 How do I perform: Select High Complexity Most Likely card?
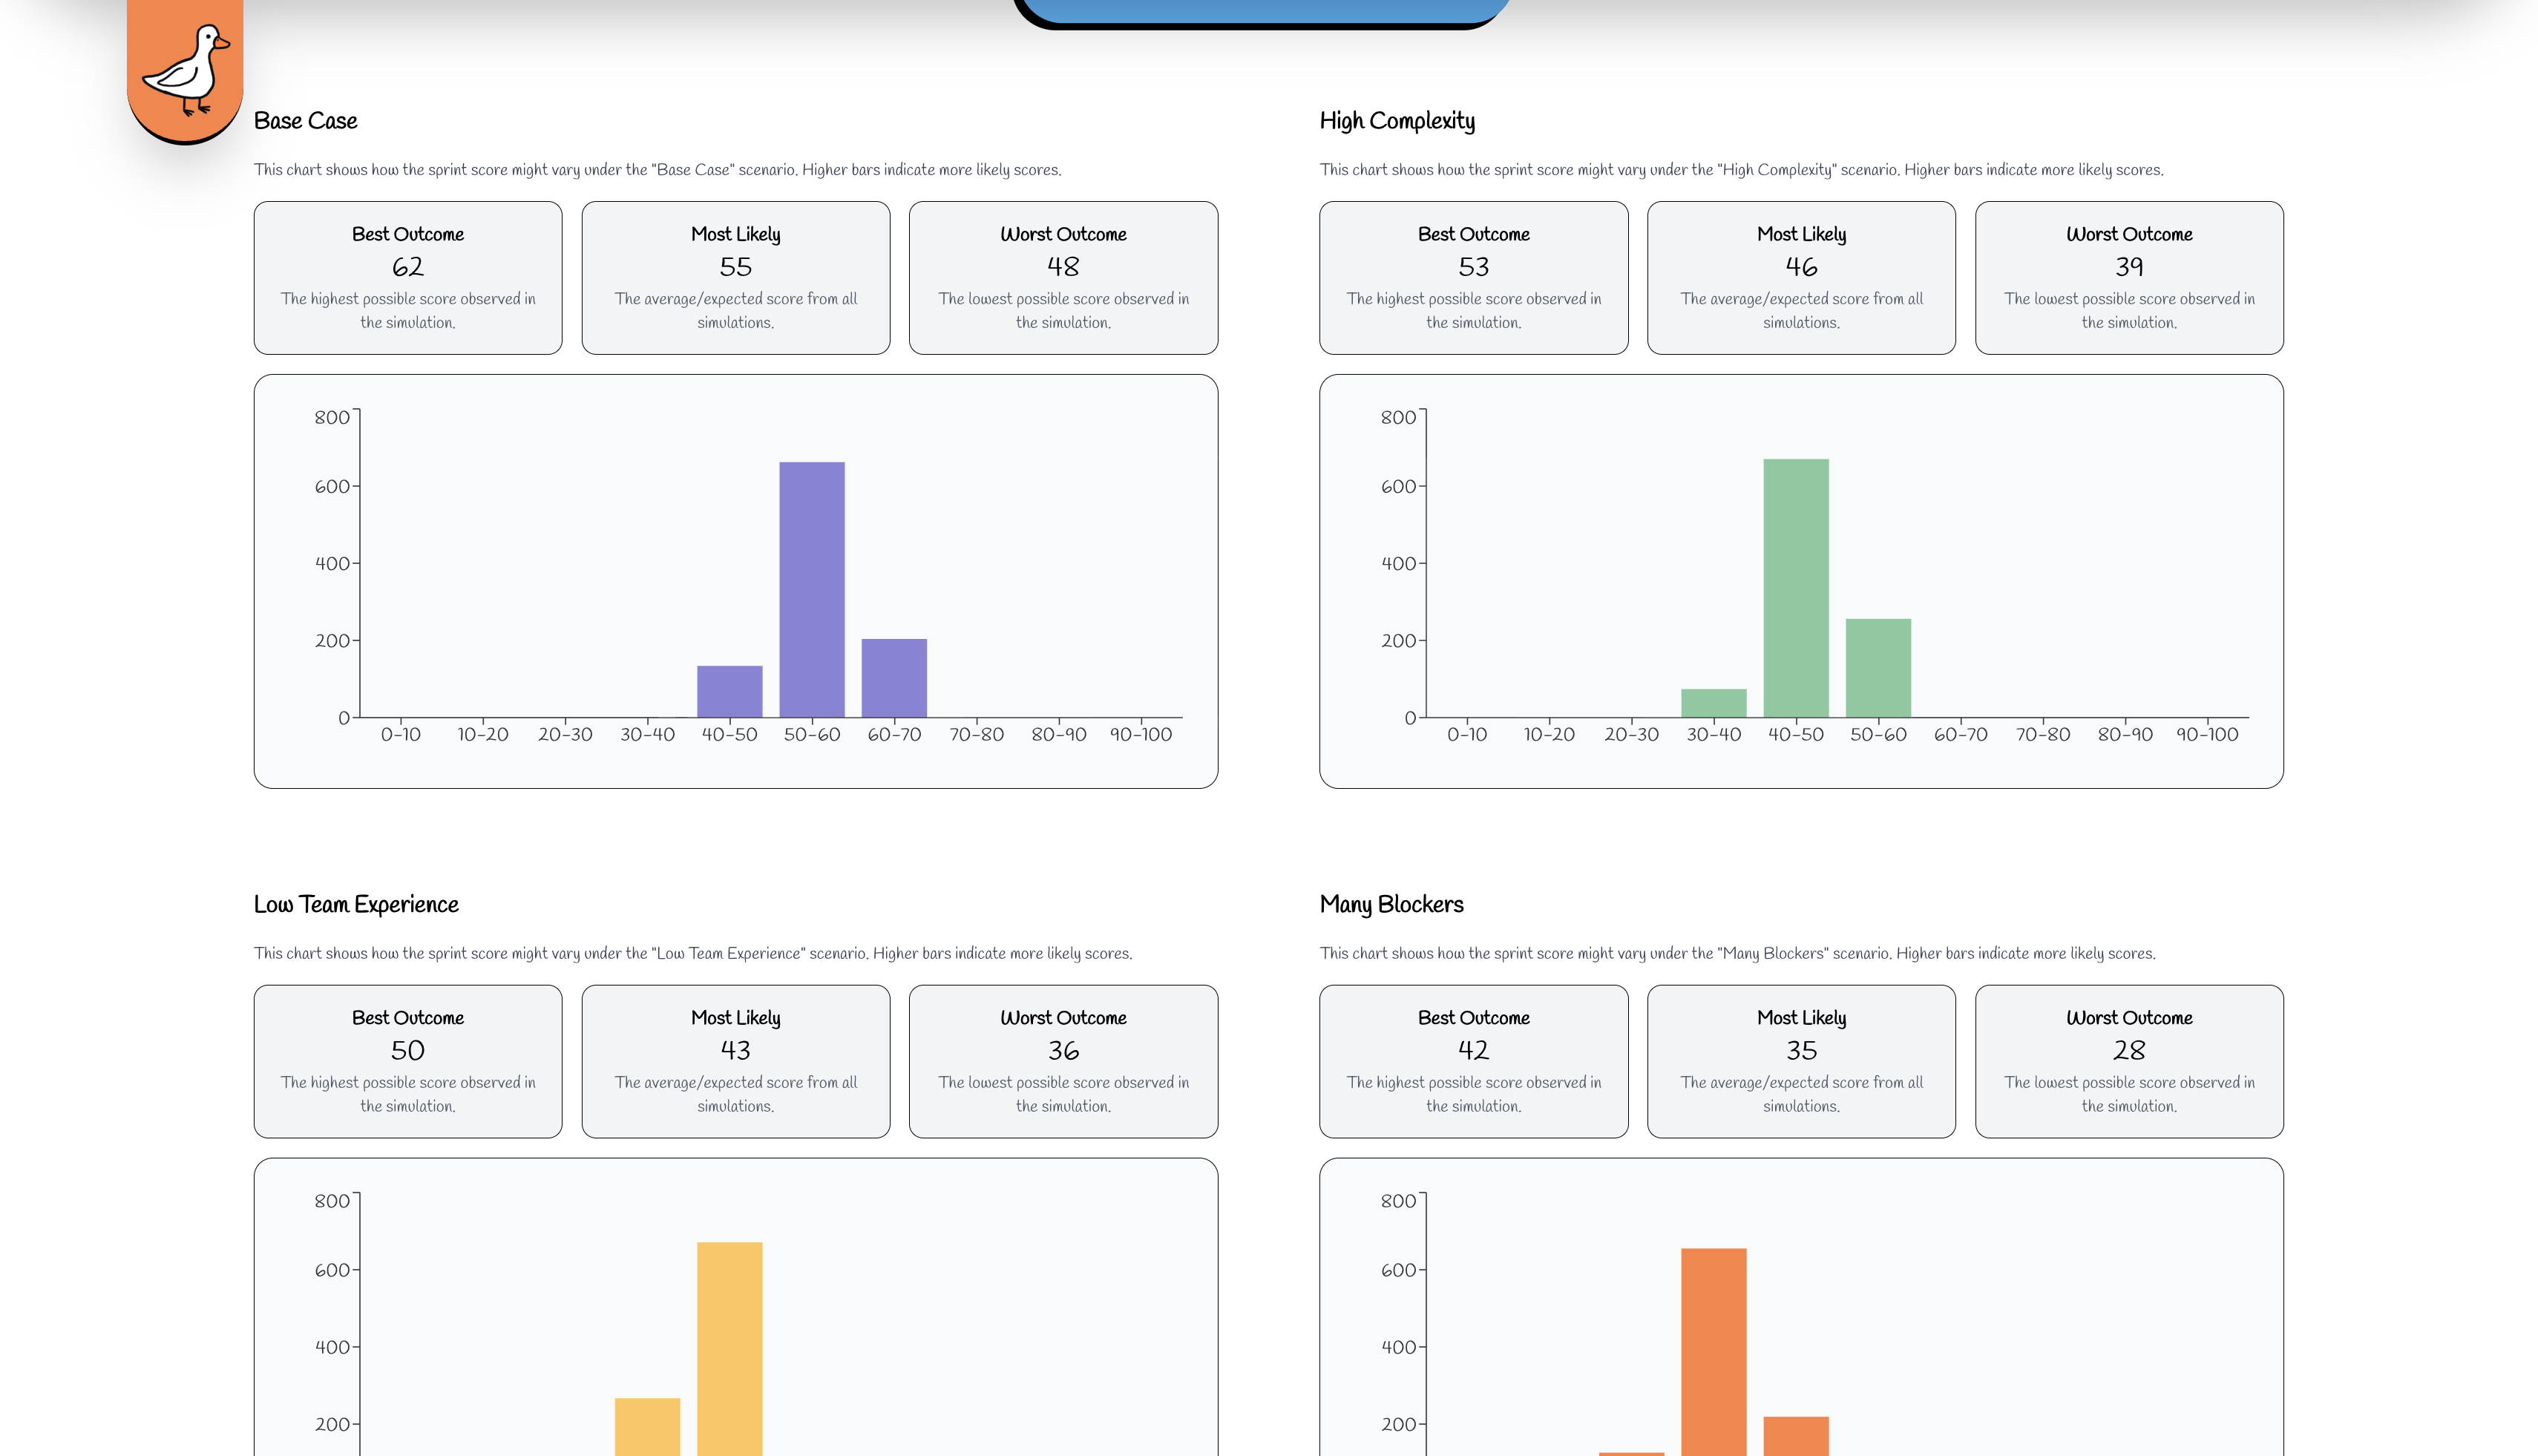tap(1801, 277)
